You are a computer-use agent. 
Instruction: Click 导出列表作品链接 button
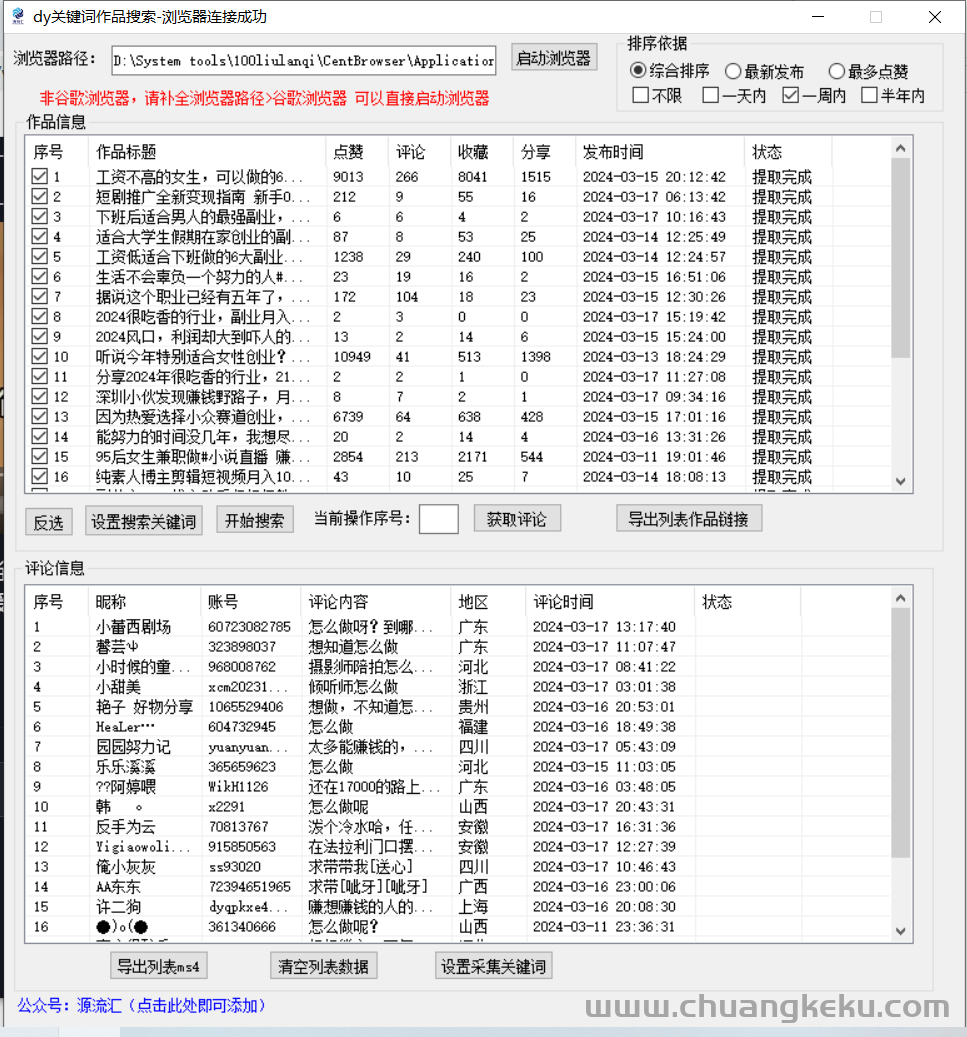click(x=689, y=518)
